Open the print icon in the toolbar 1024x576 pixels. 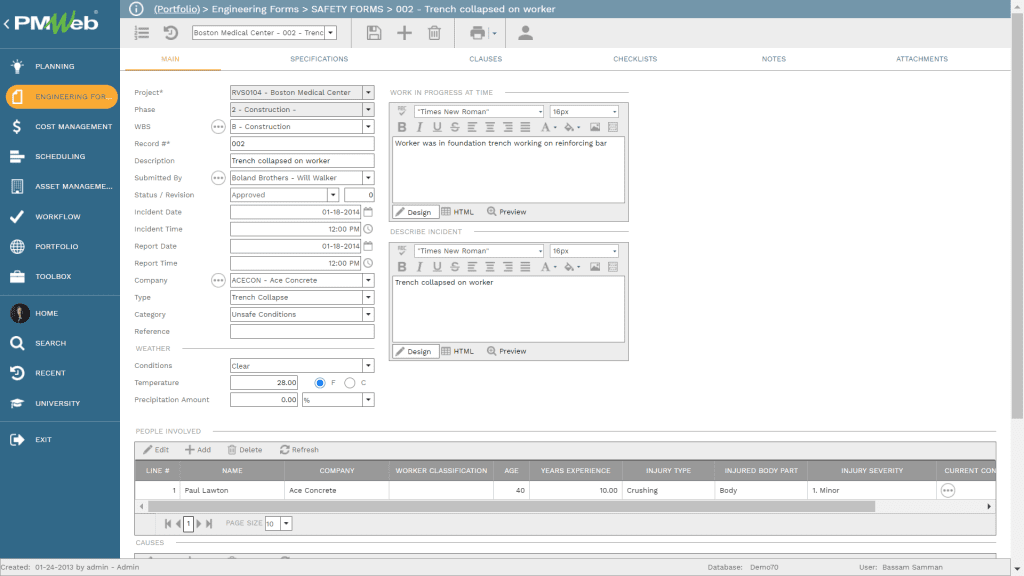pyautogui.click(x=478, y=33)
